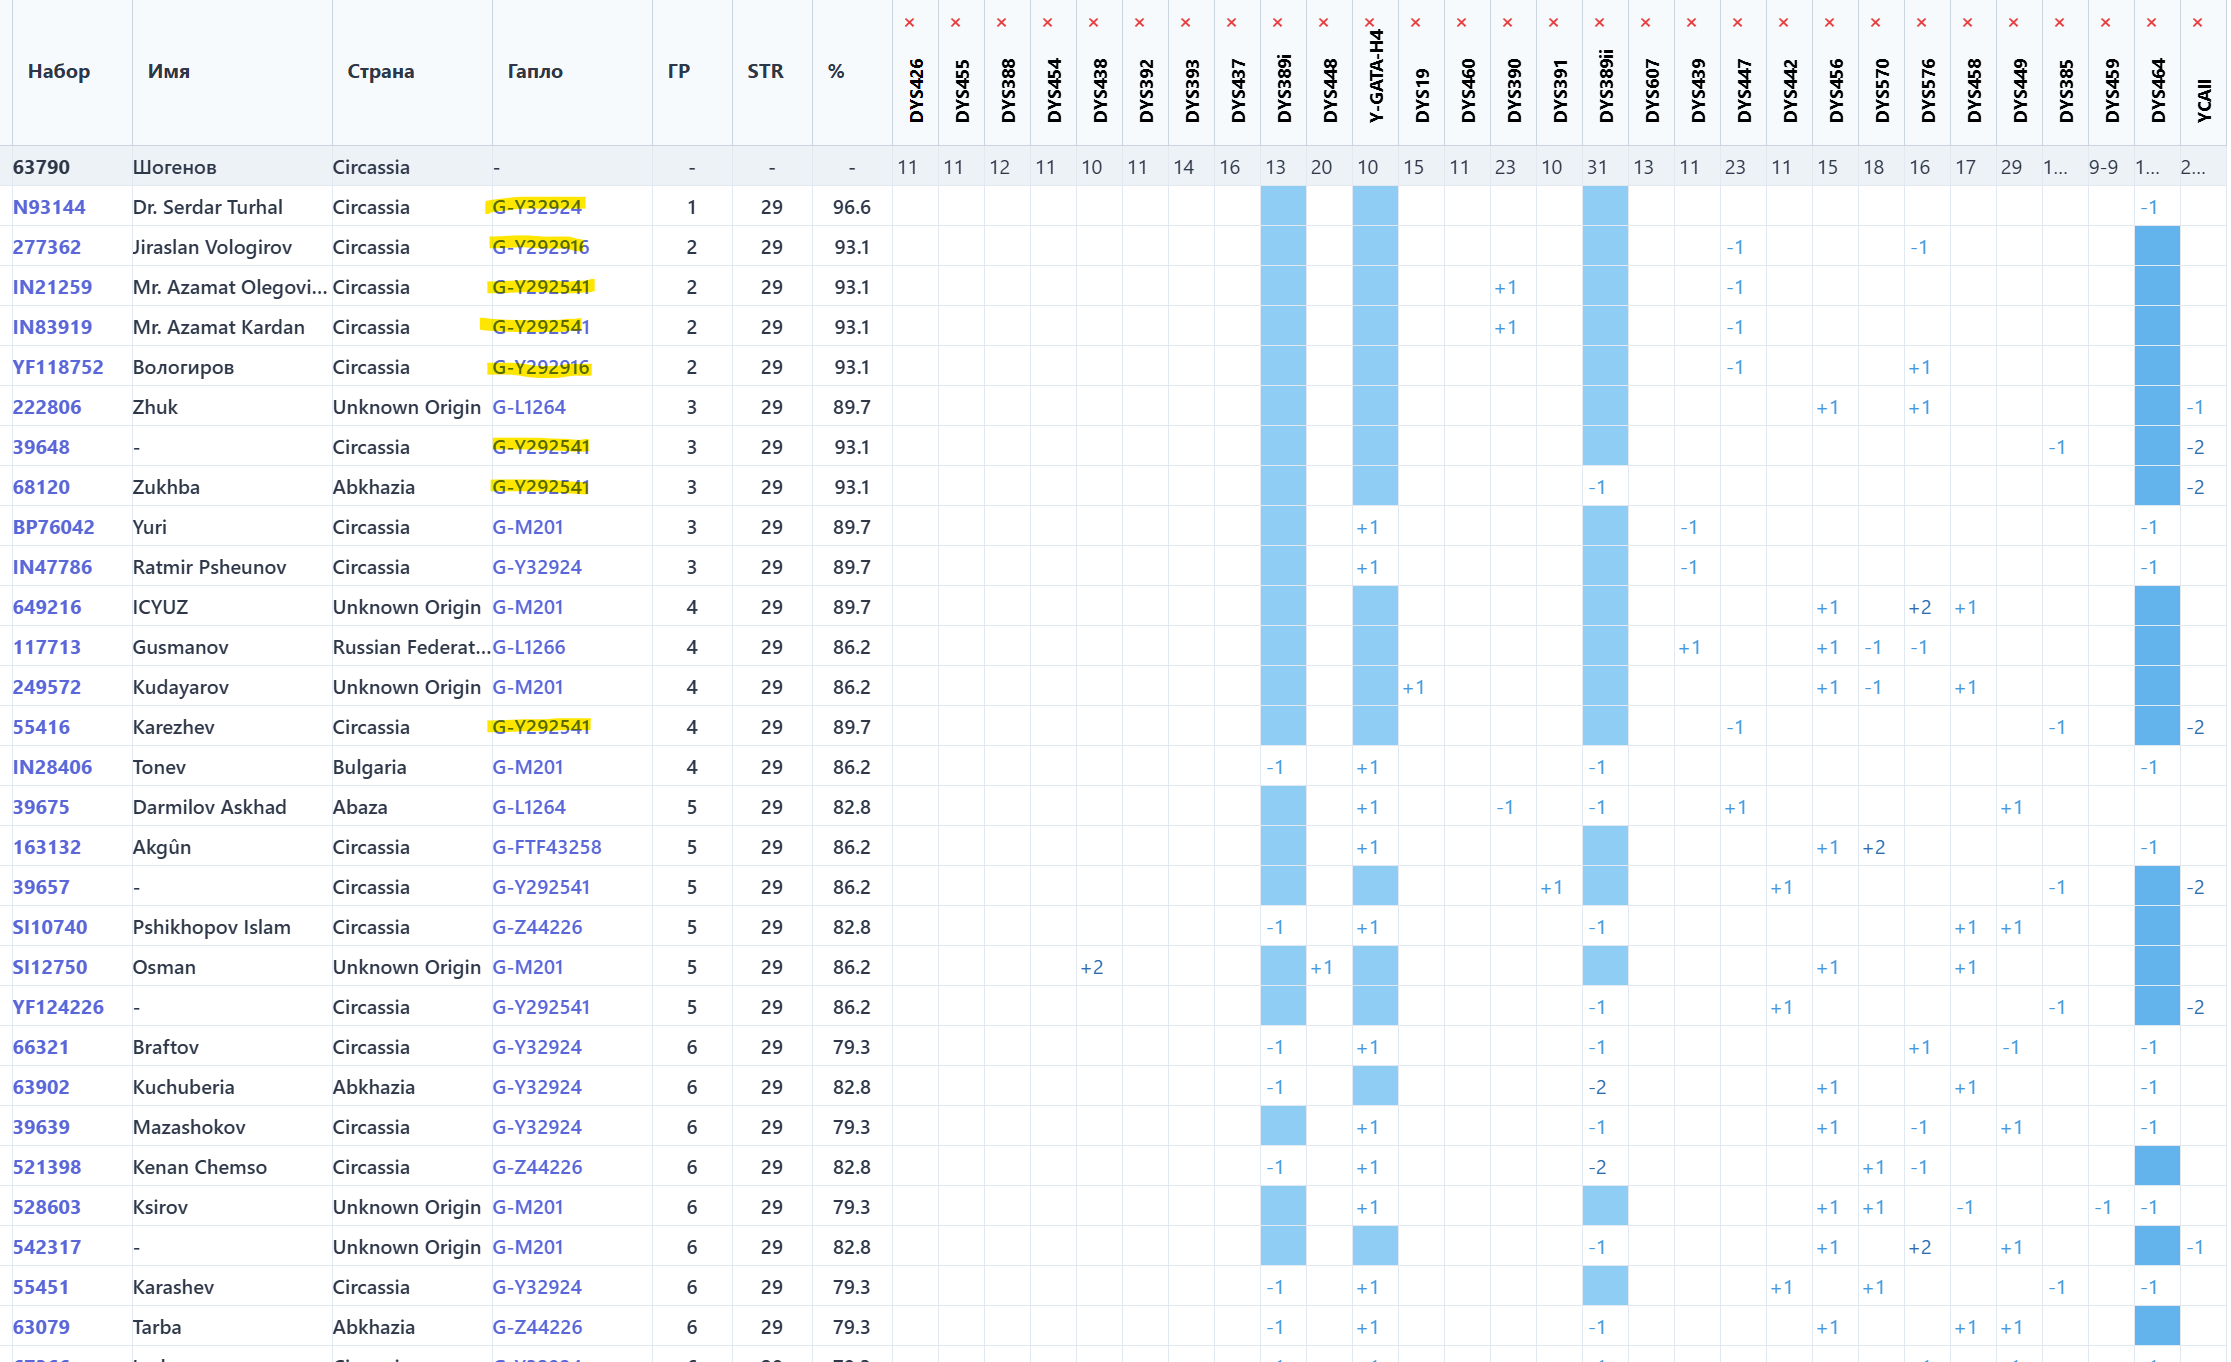Screen dimensions: 2231x1362
Task: Remove the DYS19 column
Action: coord(1415,23)
